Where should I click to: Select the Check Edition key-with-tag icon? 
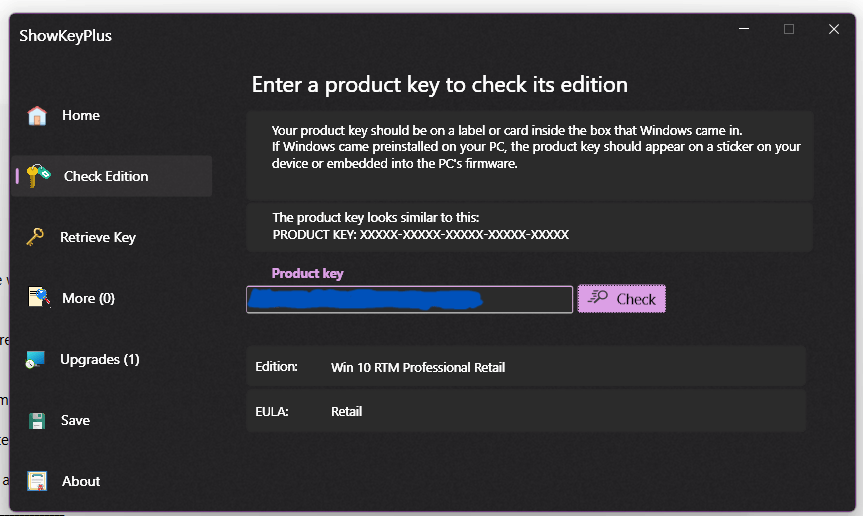[x=39, y=176]
